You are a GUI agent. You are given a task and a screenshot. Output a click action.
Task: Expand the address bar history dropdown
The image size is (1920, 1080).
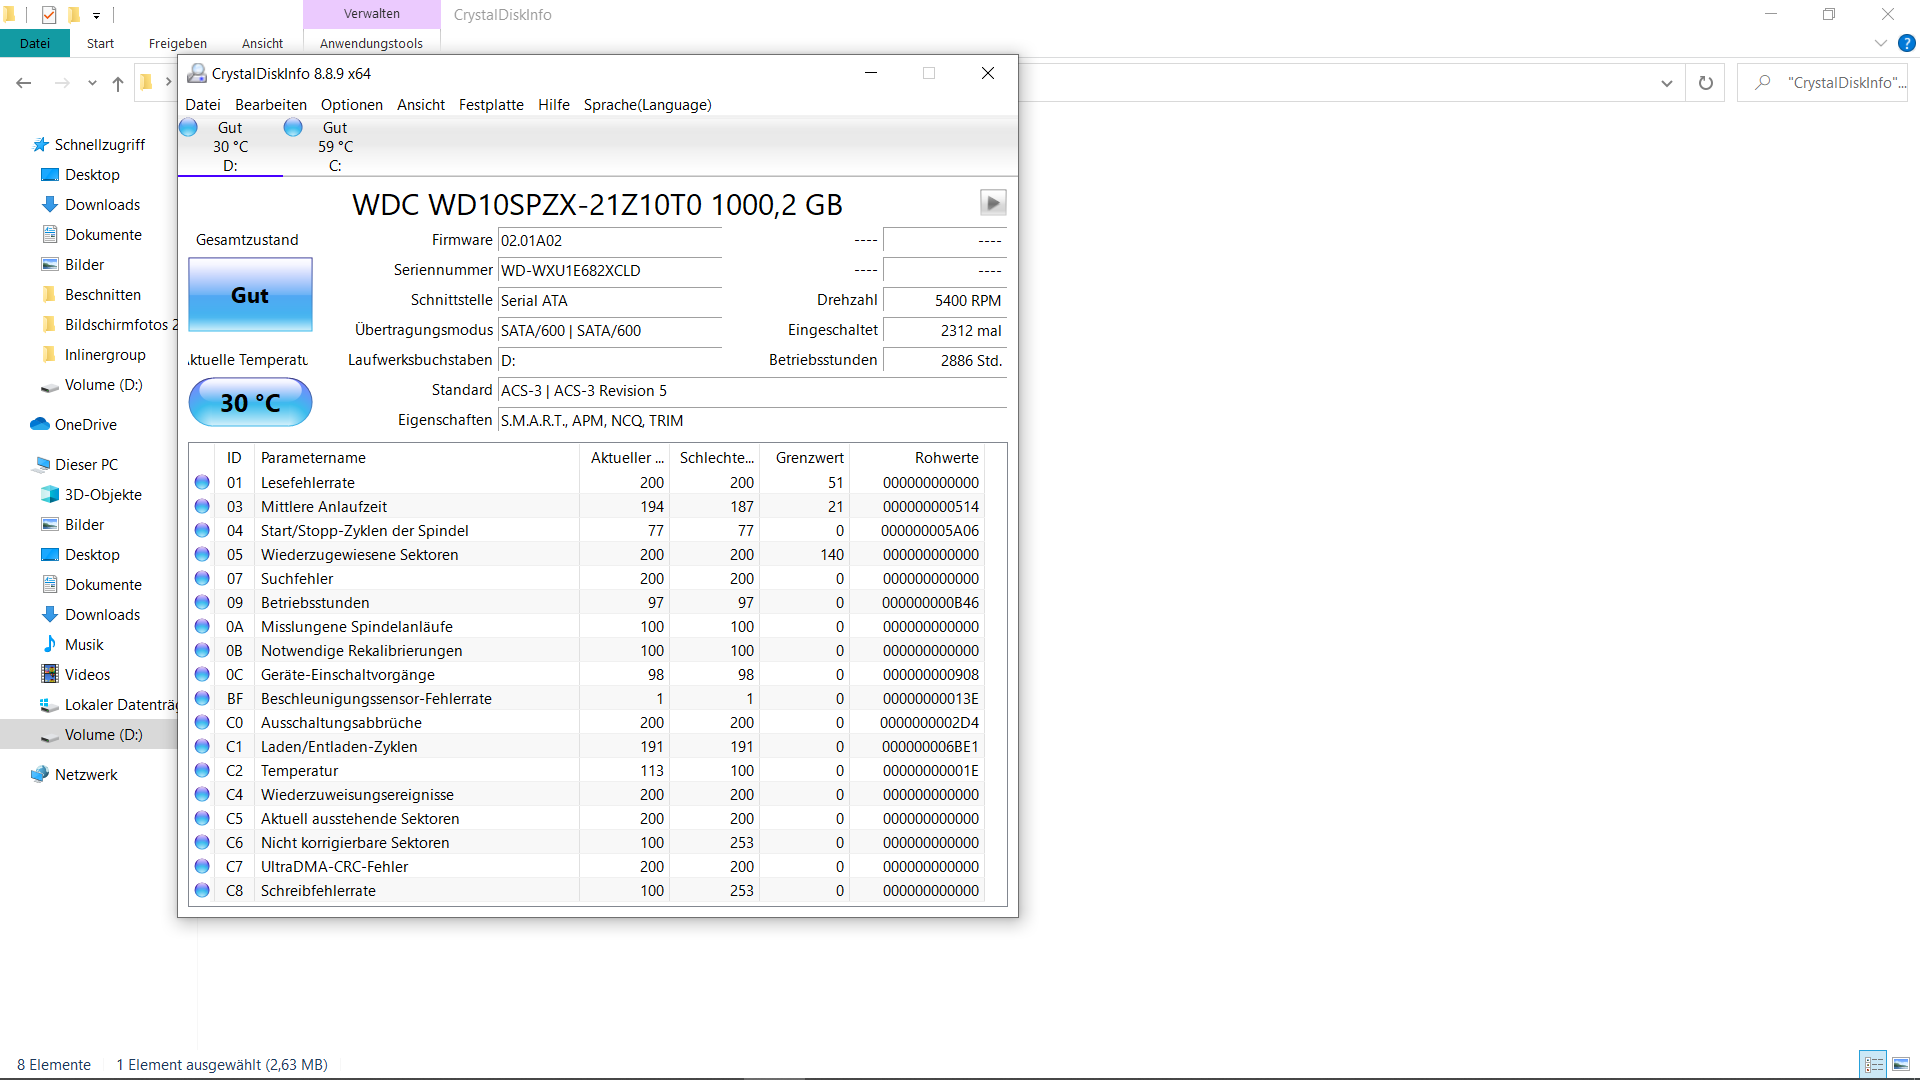(1666, 83)
